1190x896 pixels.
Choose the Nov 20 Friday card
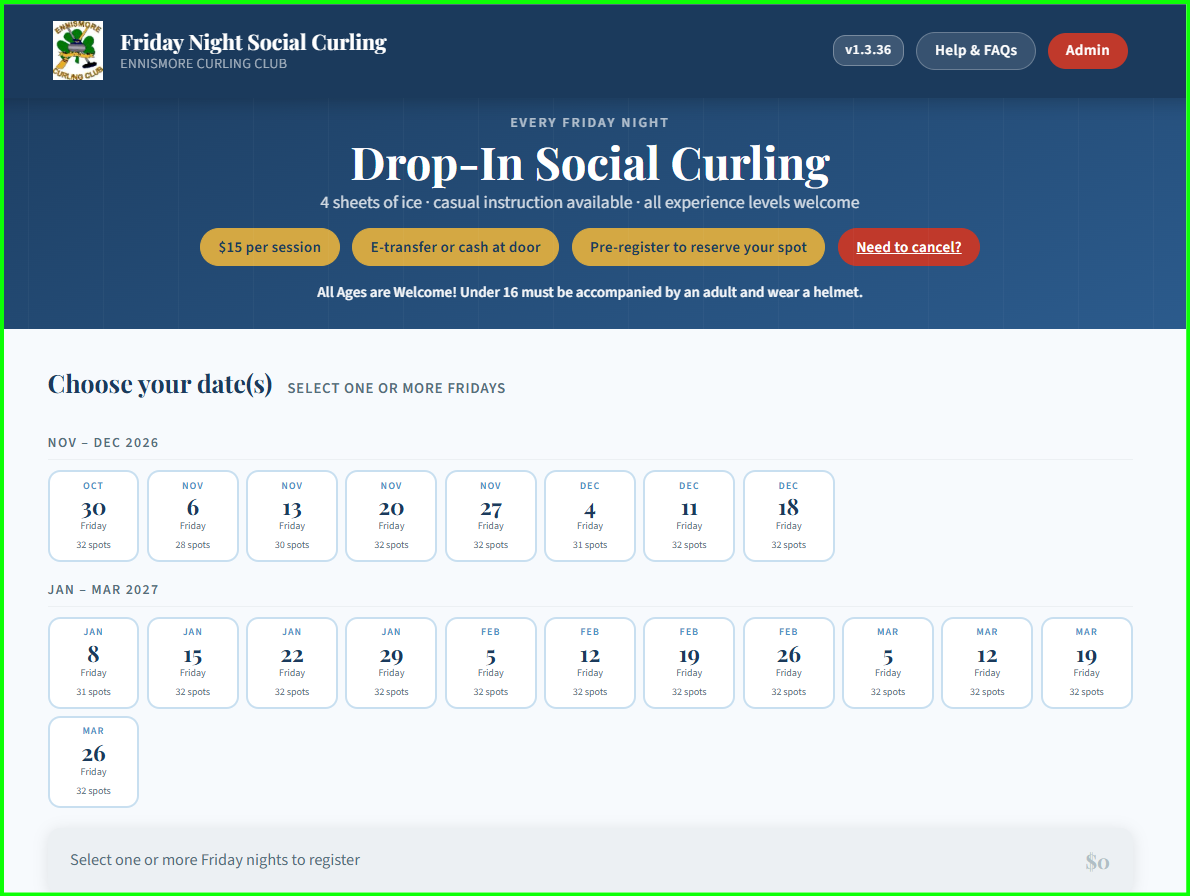point(391,516)
